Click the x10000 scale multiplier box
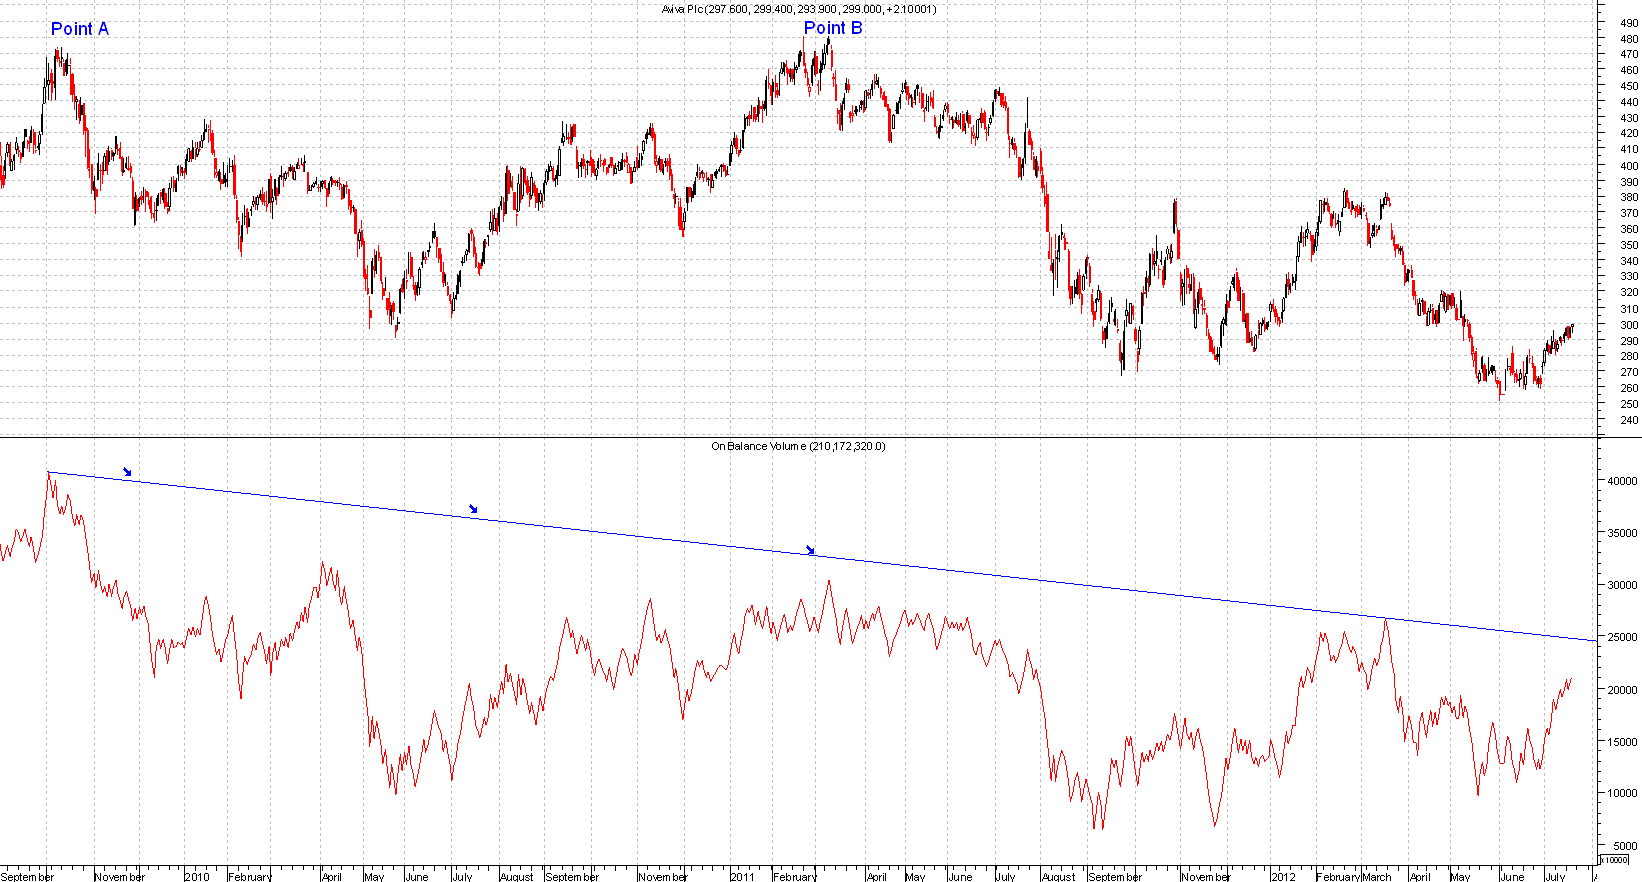 coord(1614,859)
